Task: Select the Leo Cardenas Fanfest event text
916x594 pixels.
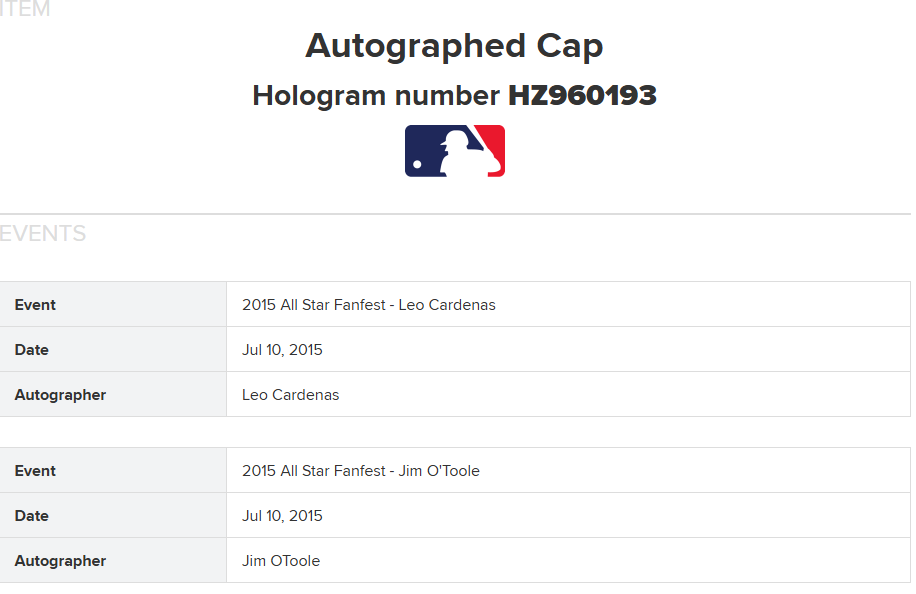Action: click(369, 305)
